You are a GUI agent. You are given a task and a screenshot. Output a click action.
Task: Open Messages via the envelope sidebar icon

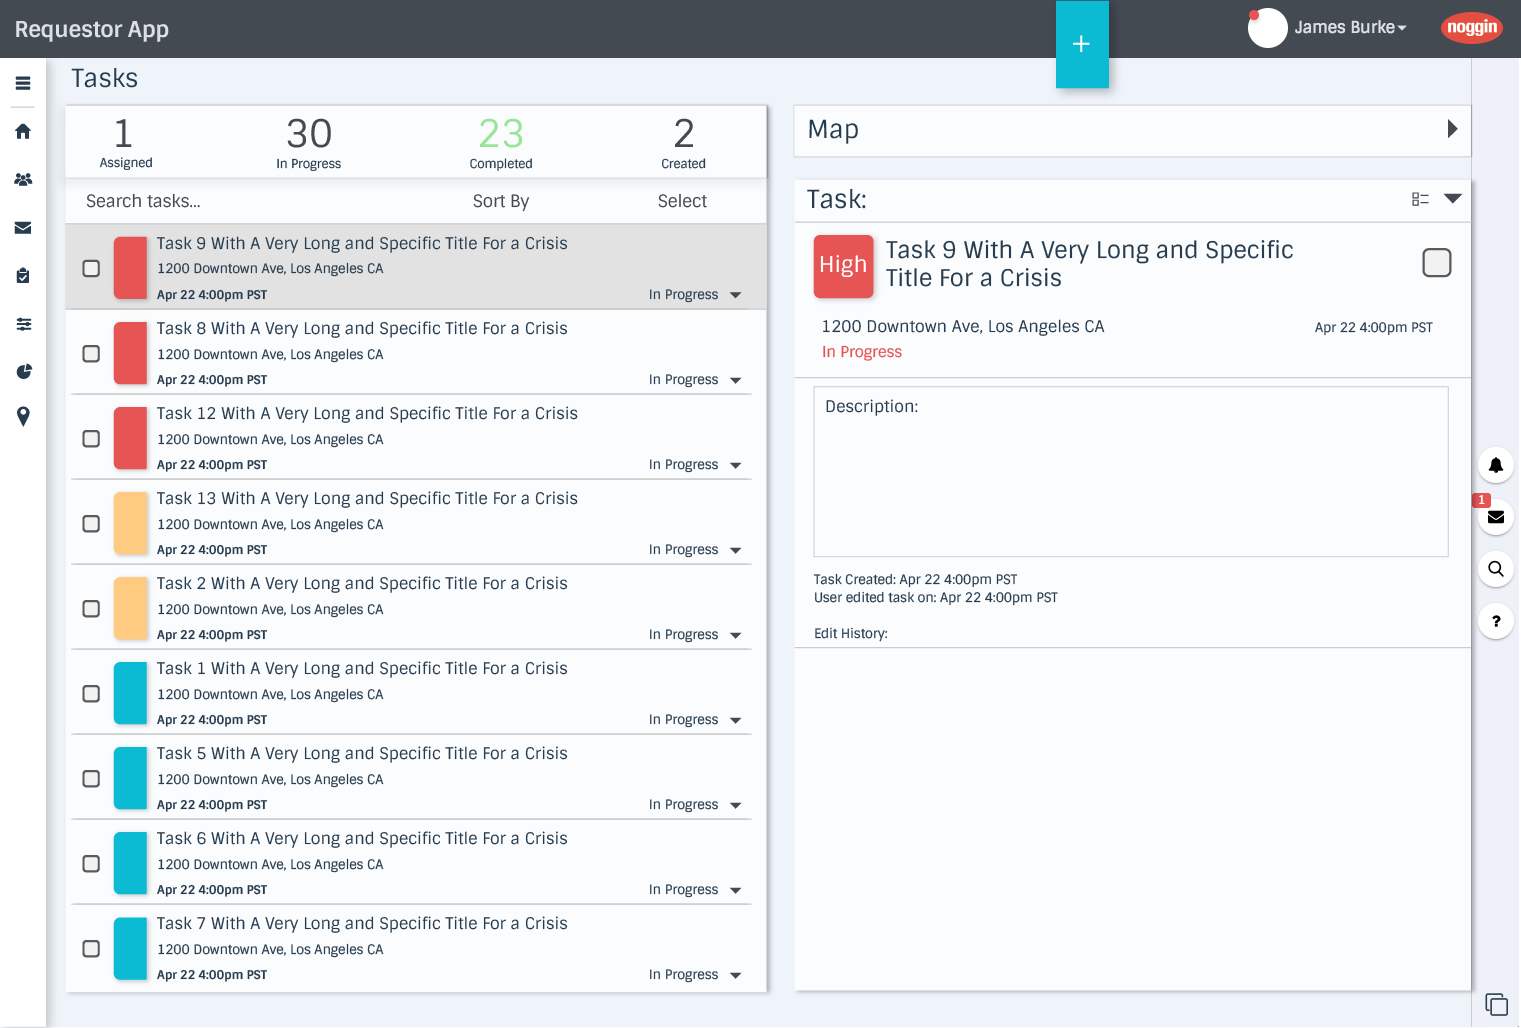tap(22, 227)
